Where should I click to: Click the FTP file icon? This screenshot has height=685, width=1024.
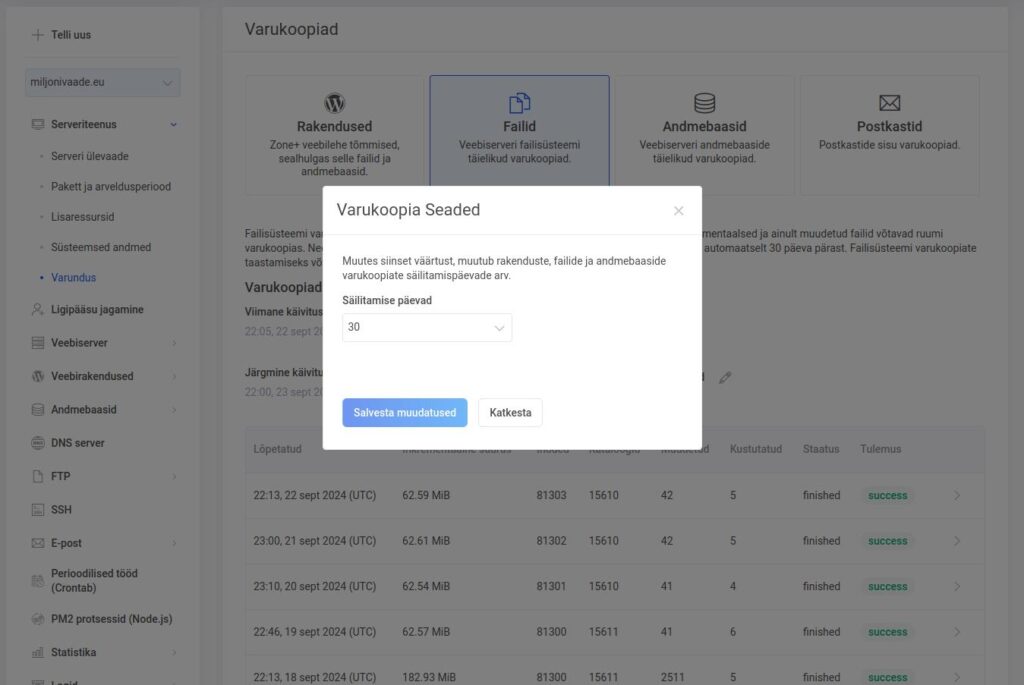pos(38,476)
